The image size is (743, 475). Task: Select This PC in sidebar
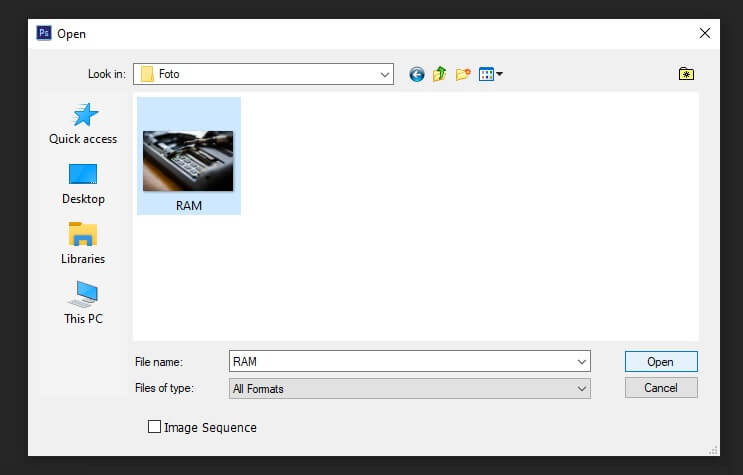pos(83,303)
